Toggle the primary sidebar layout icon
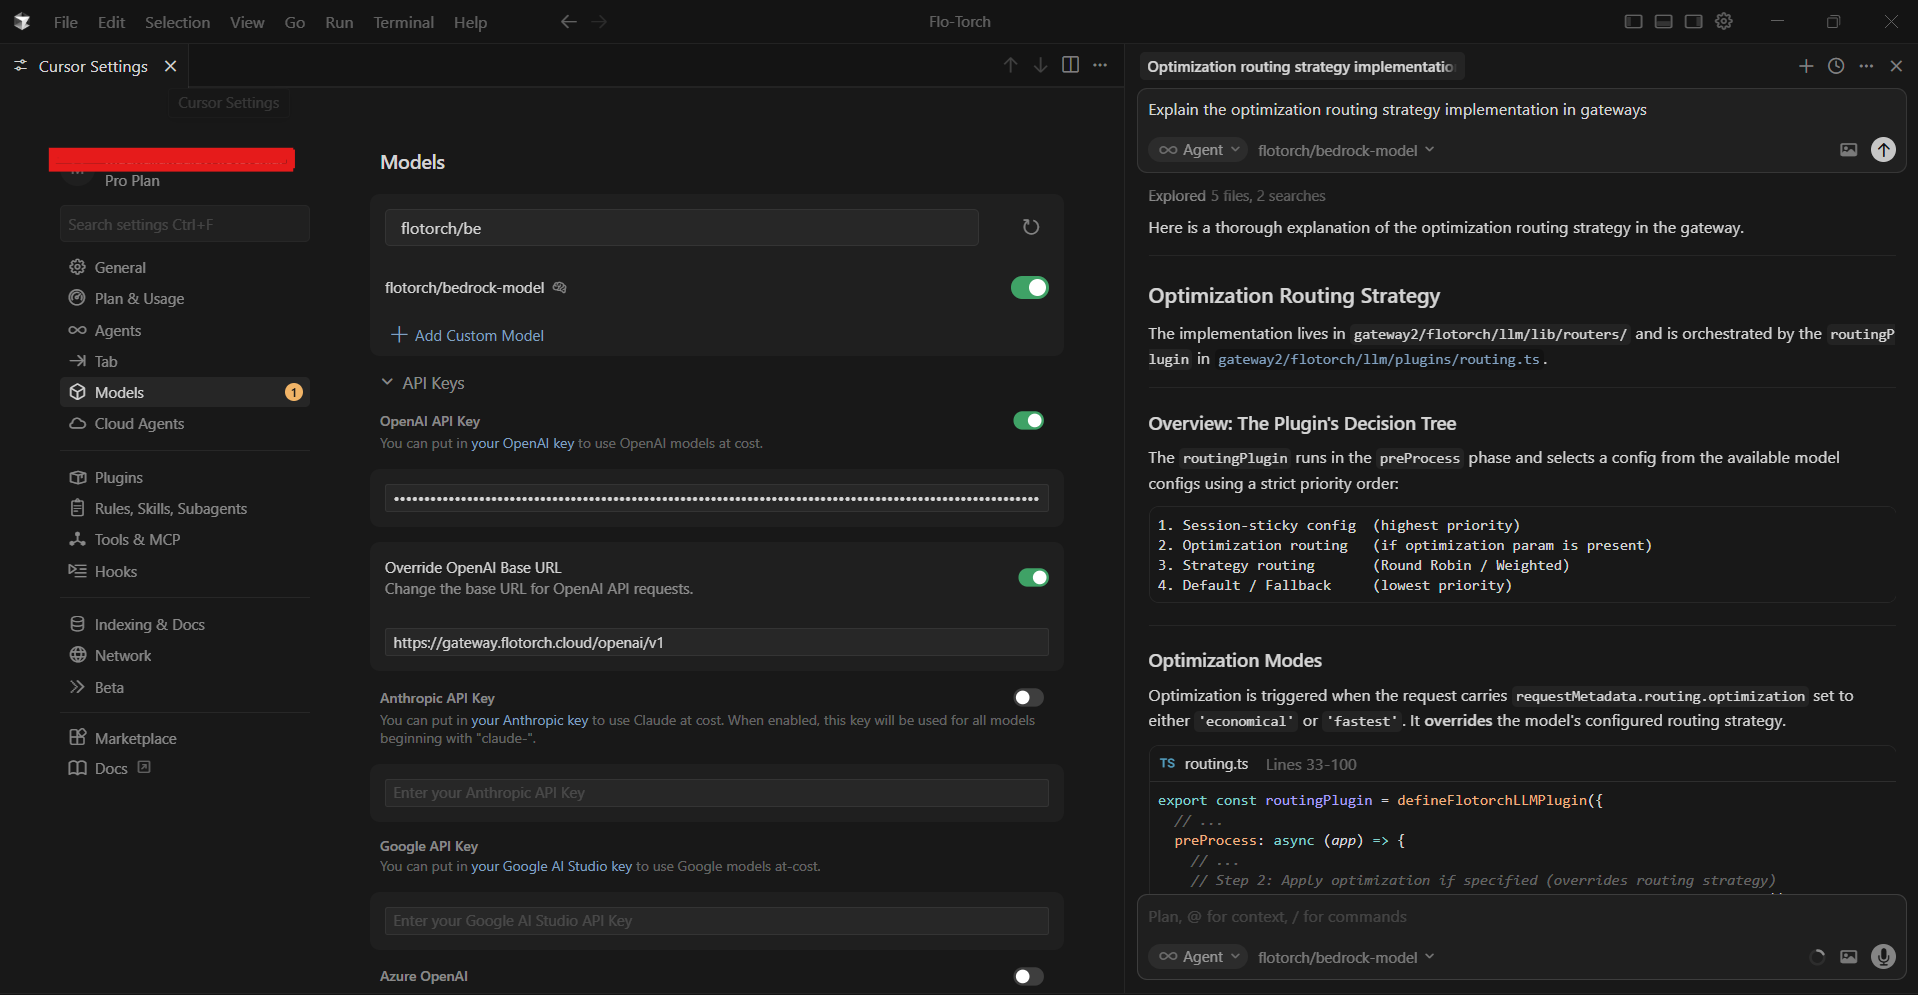 click(x=1633, y=20)
